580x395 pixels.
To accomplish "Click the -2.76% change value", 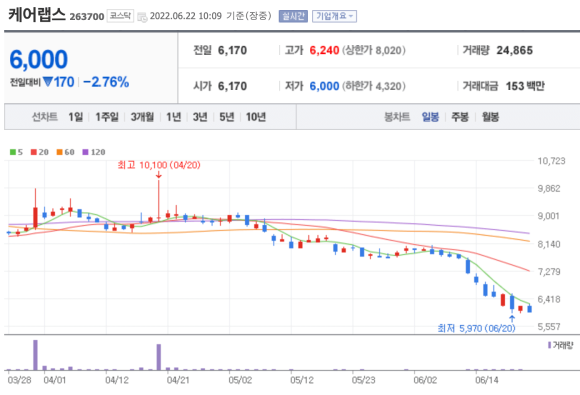I will click(106, 82).
